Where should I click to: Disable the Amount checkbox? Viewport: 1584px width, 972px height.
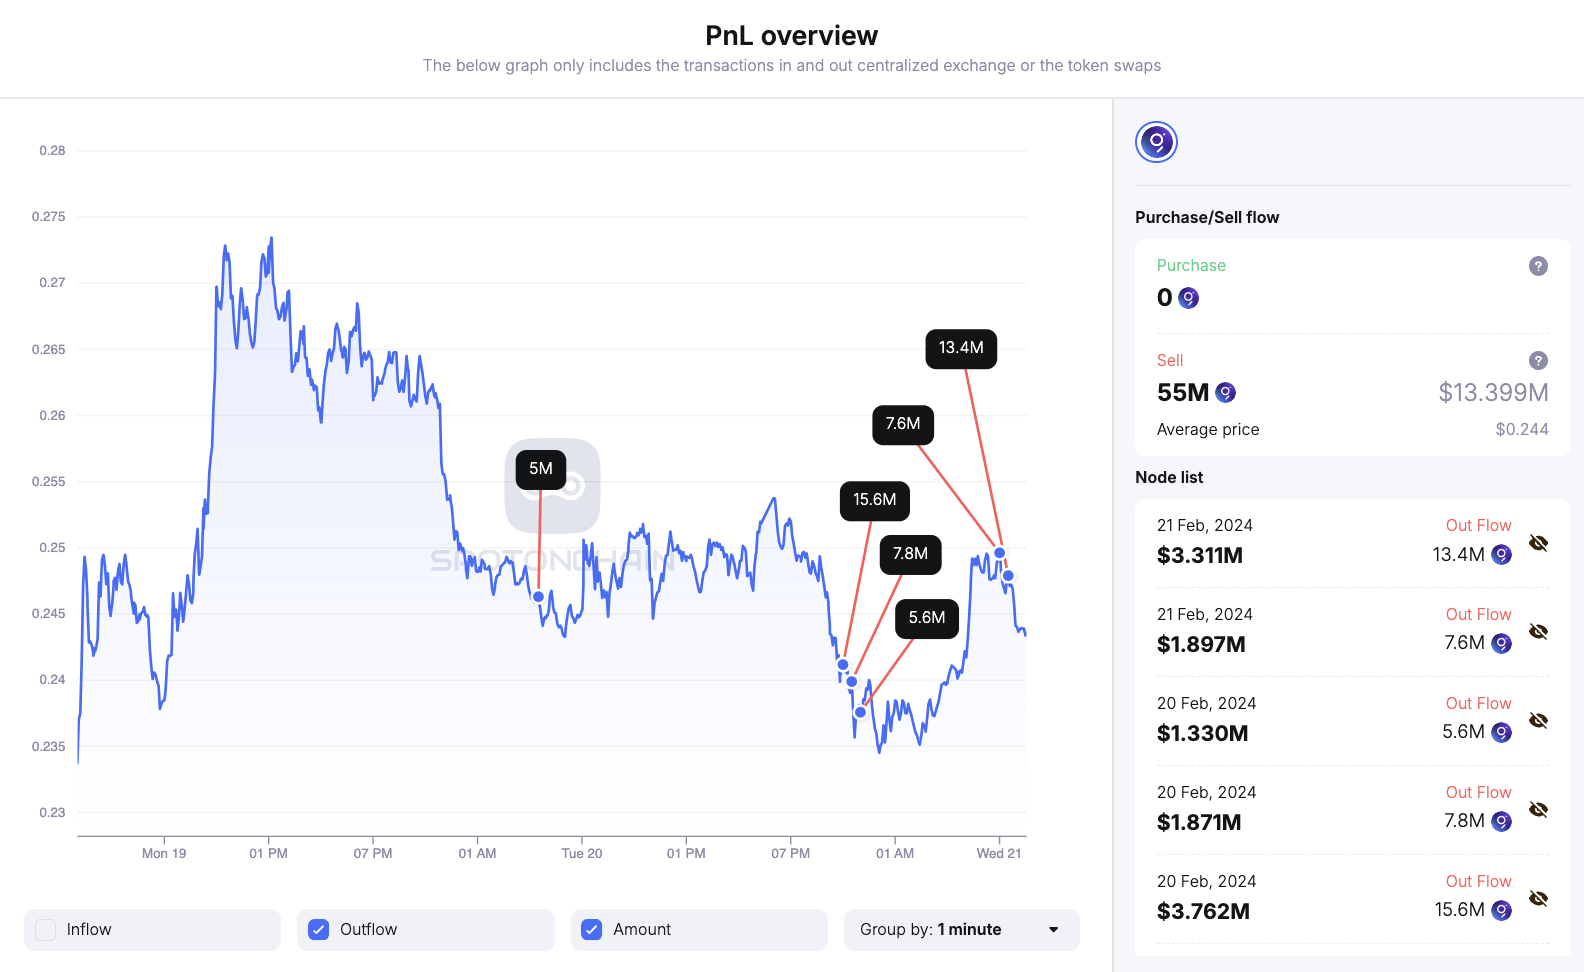pos(592,930)
